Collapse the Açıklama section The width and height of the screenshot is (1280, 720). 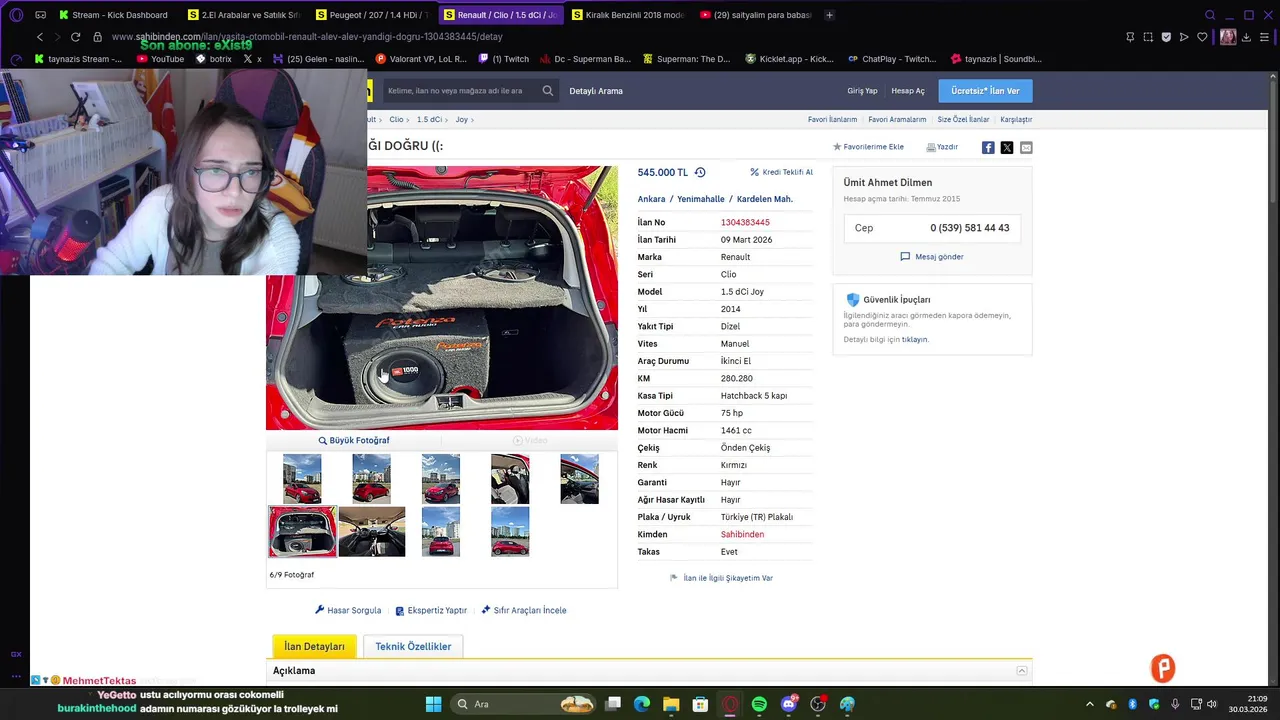(x=1022, y=671)
